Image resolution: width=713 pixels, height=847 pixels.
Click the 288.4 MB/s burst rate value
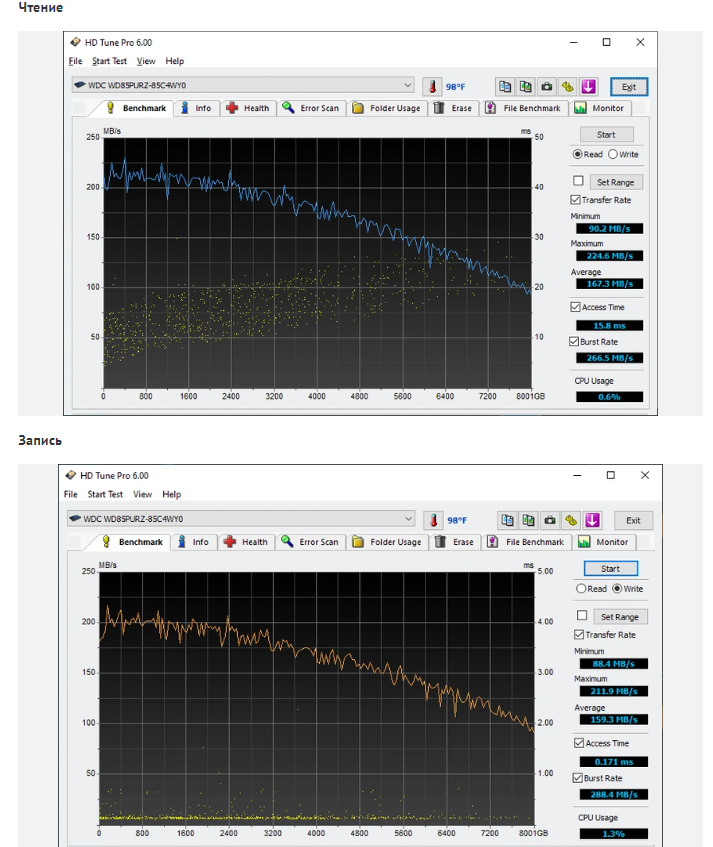pyautogui.click(x=614, y=794)
